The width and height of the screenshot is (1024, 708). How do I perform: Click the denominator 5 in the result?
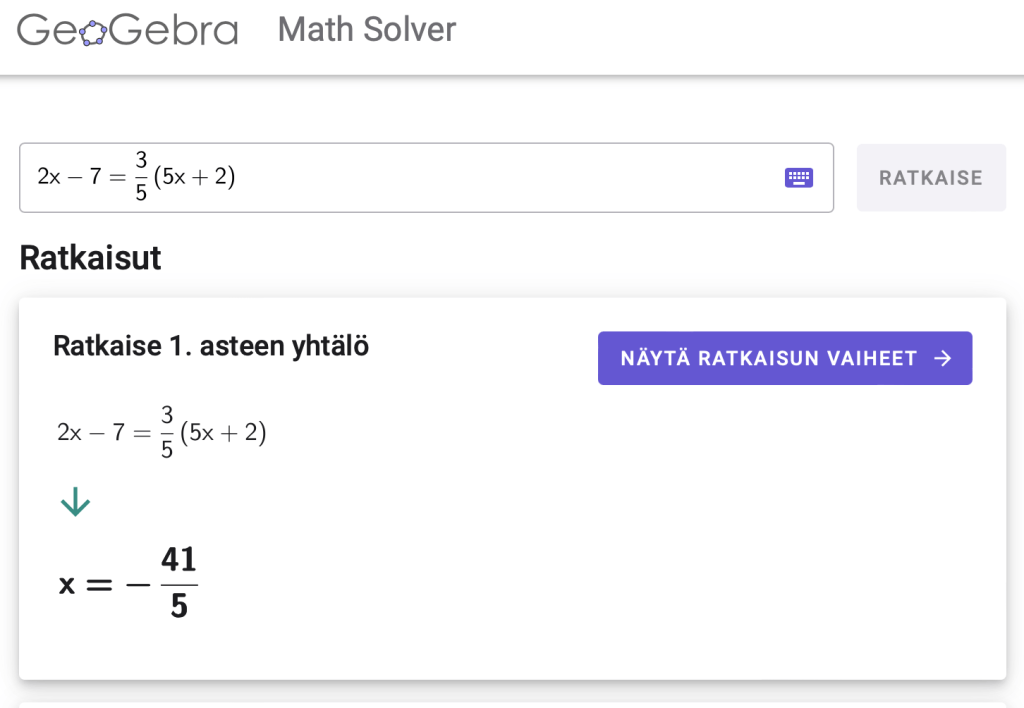(x=179, y=606)
